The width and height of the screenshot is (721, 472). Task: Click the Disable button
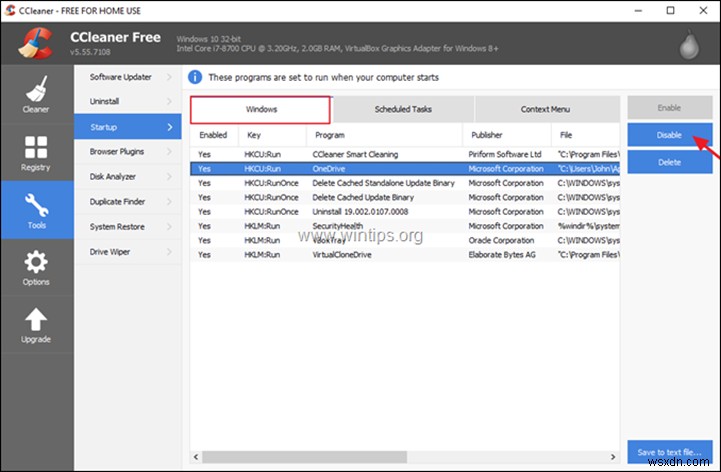(670, 135)
